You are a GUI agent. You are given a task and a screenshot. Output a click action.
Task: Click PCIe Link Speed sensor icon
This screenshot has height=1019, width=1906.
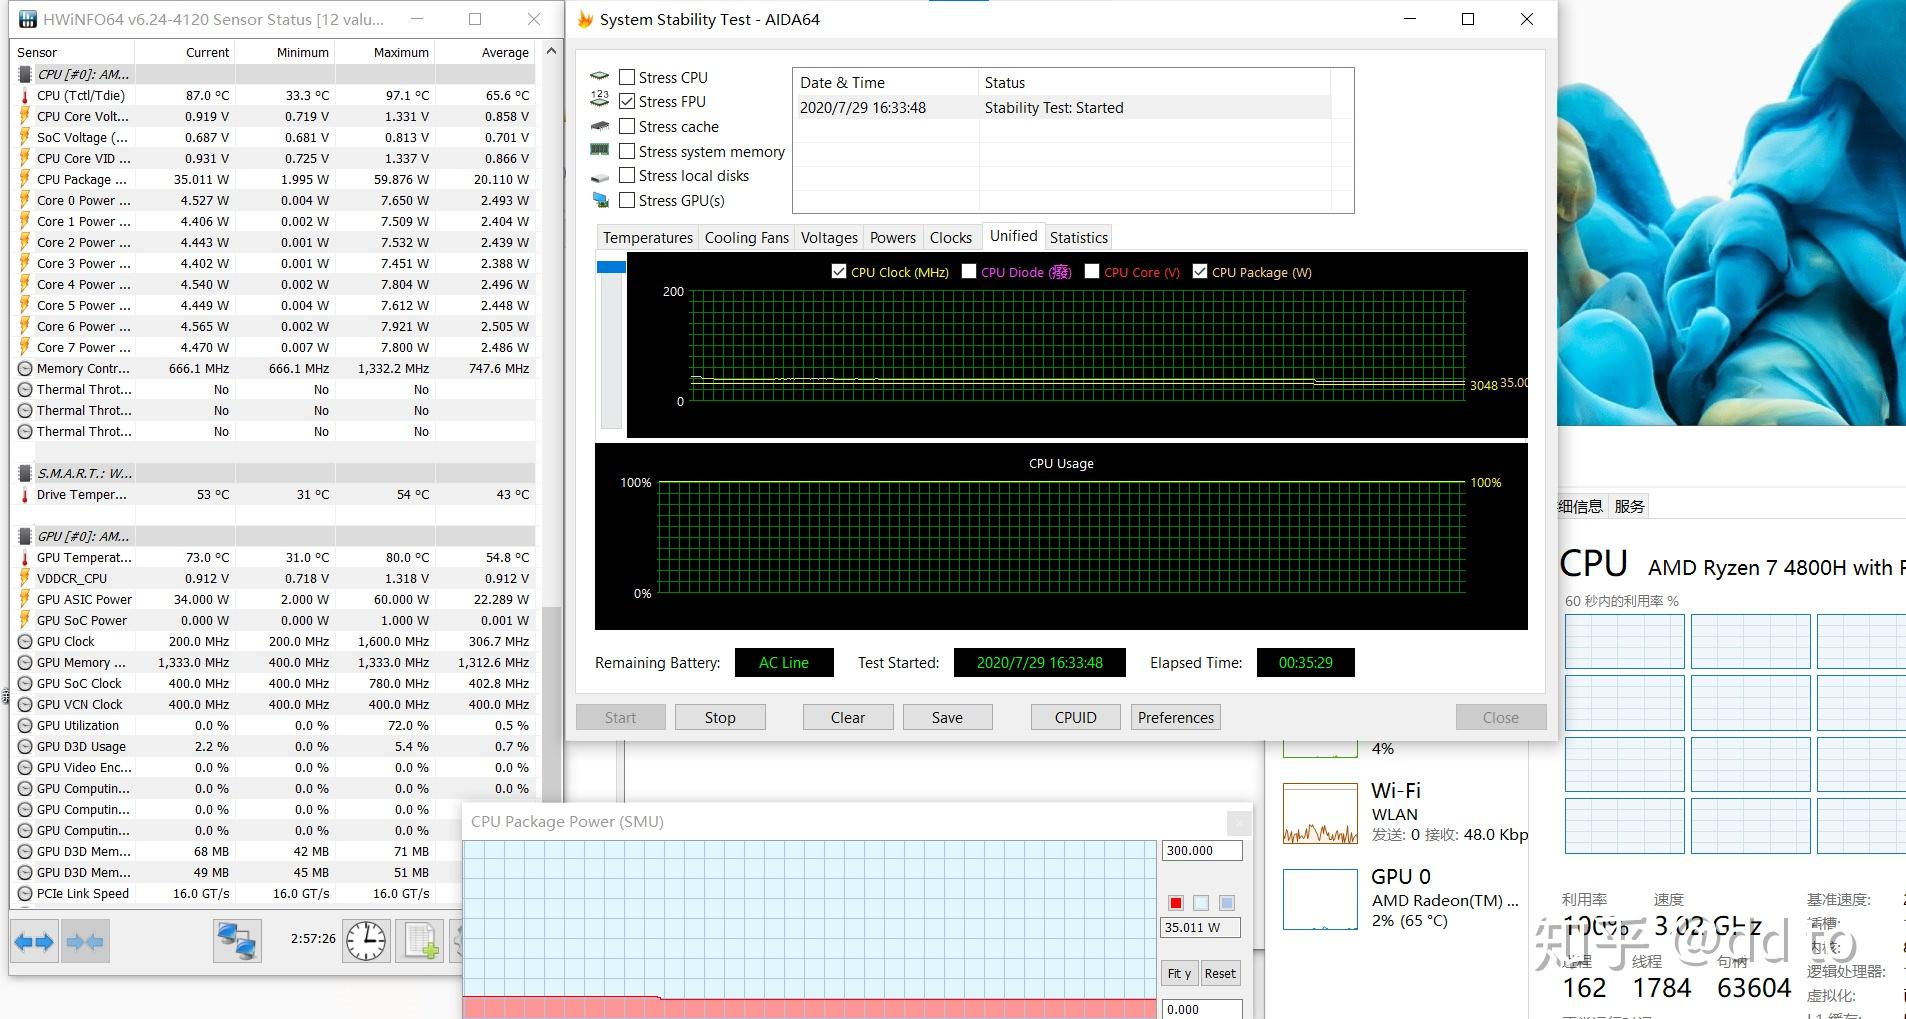[x=25, y=893]
